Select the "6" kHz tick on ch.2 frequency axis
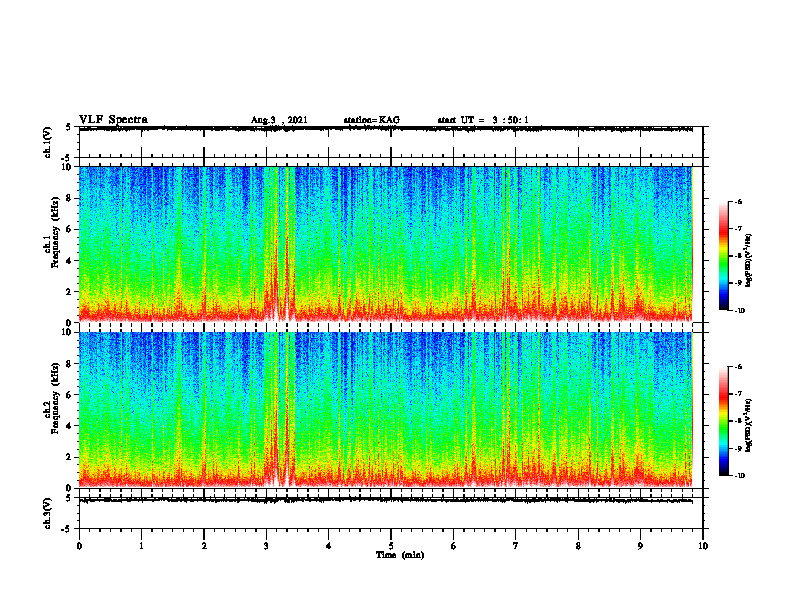Screen dimensions: 792x612 pyautogui.click(x=70, y=395)
